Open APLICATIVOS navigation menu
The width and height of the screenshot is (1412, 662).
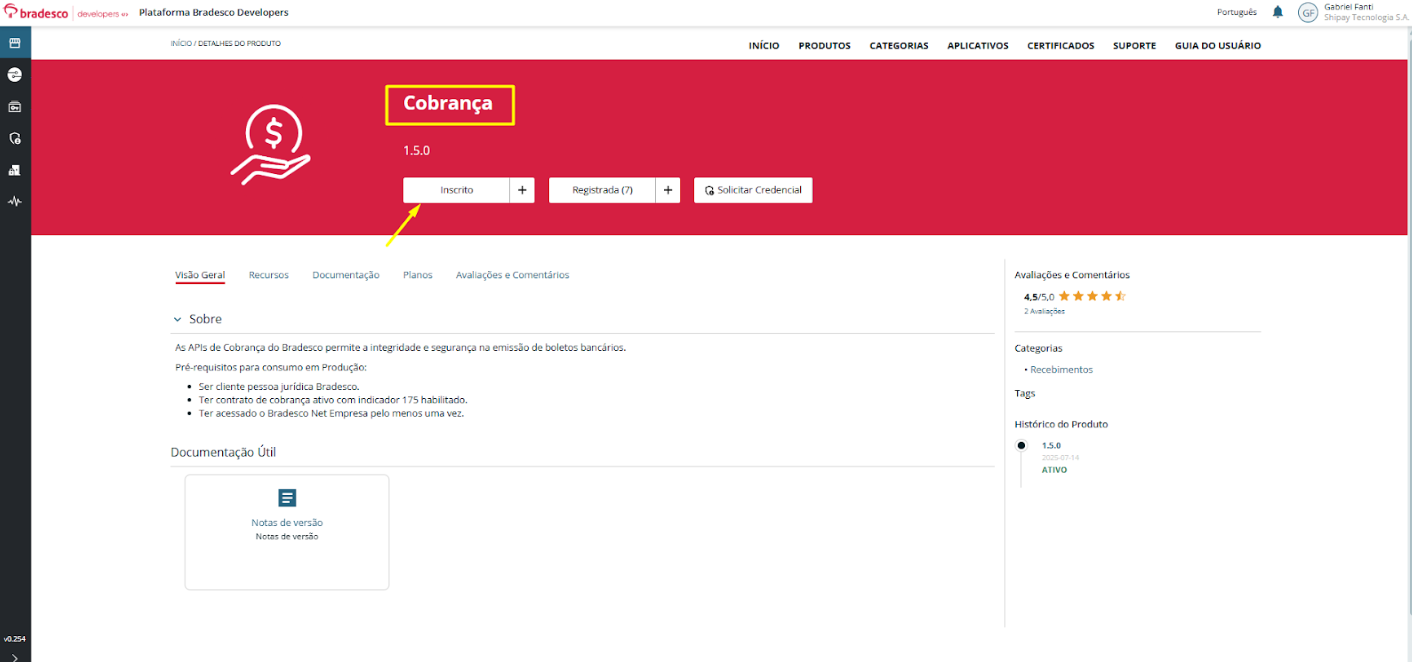click(978, 46)
